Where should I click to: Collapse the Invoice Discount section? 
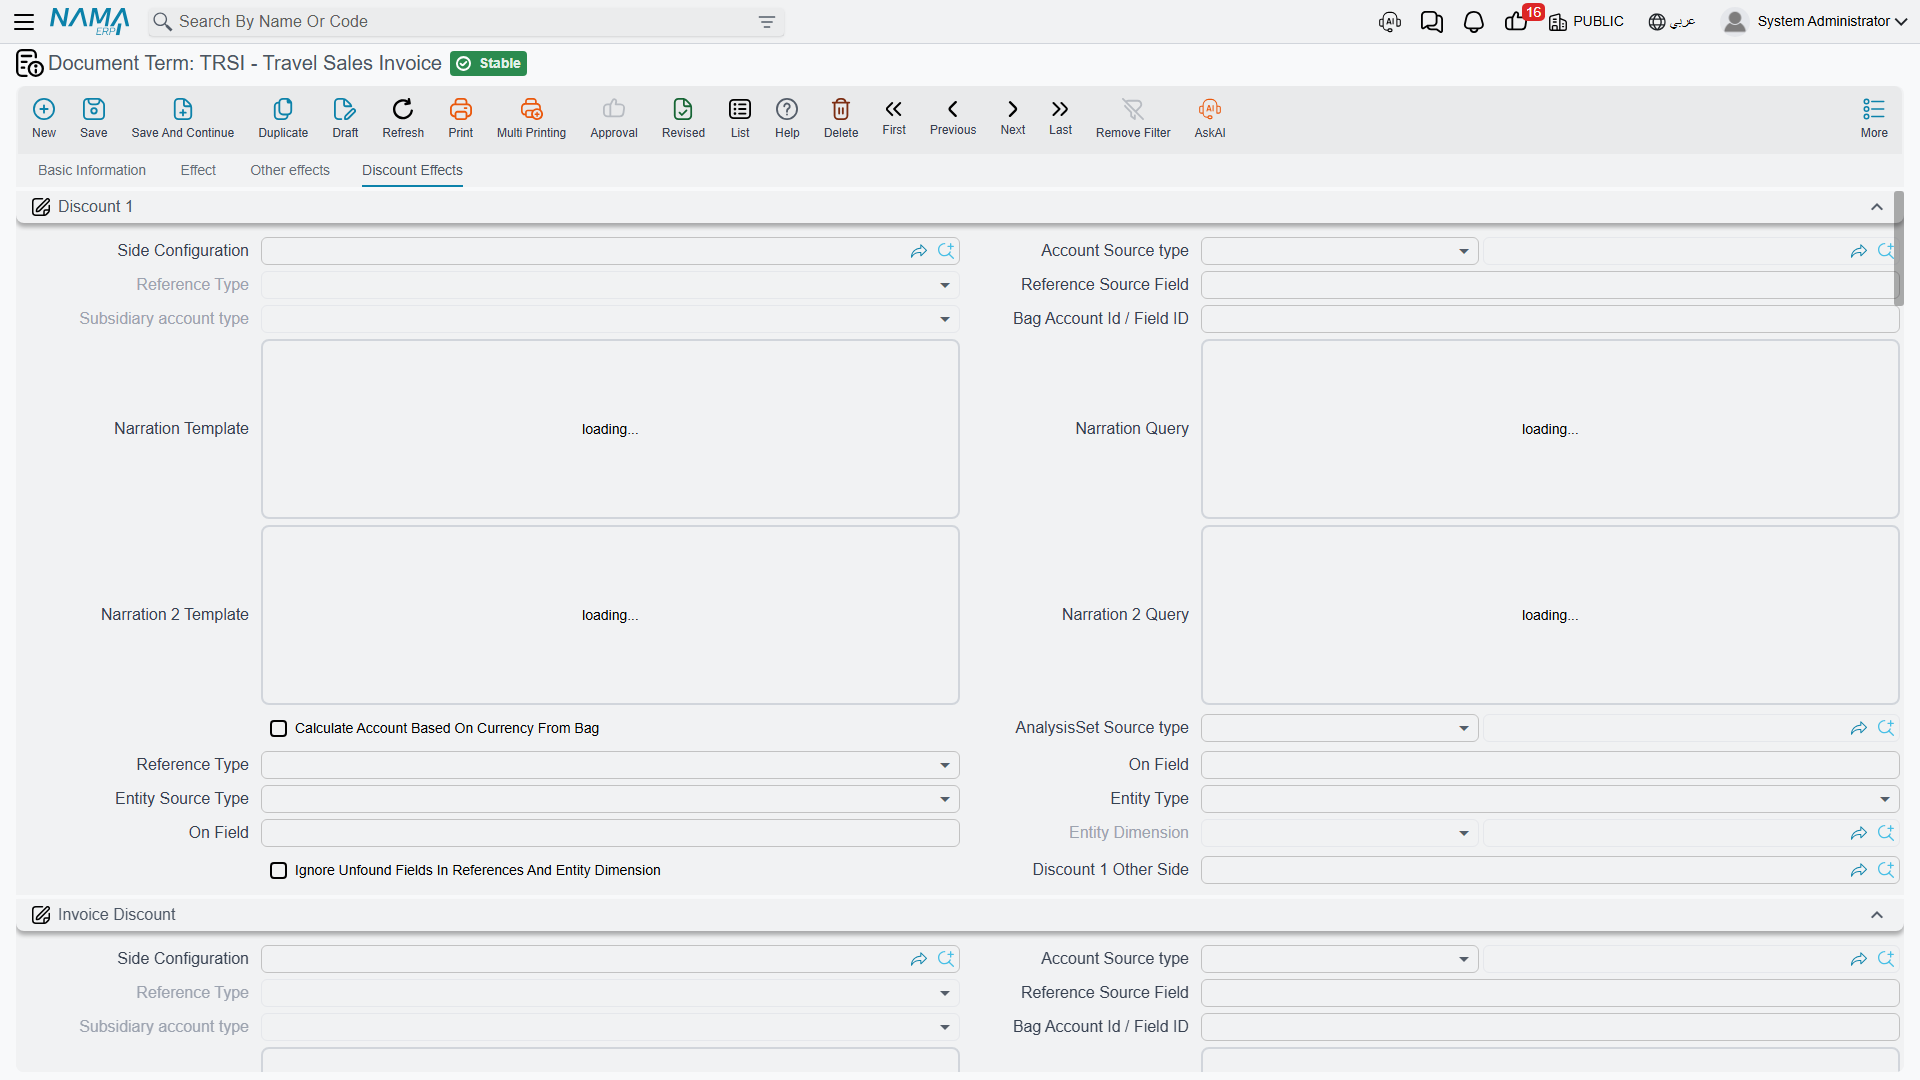[1877, 915]
